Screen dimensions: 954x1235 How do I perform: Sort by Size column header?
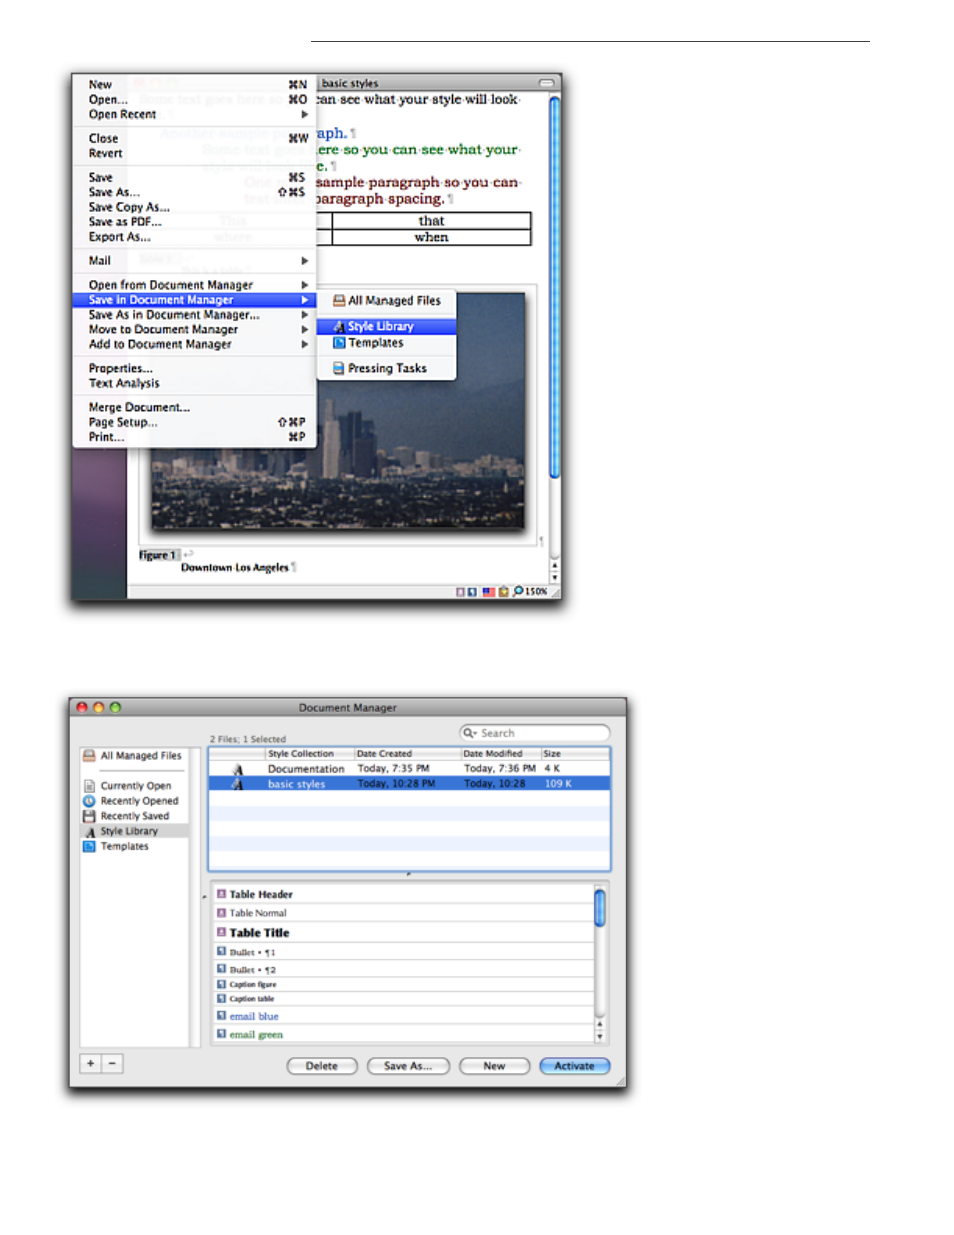tap(575, 754)
